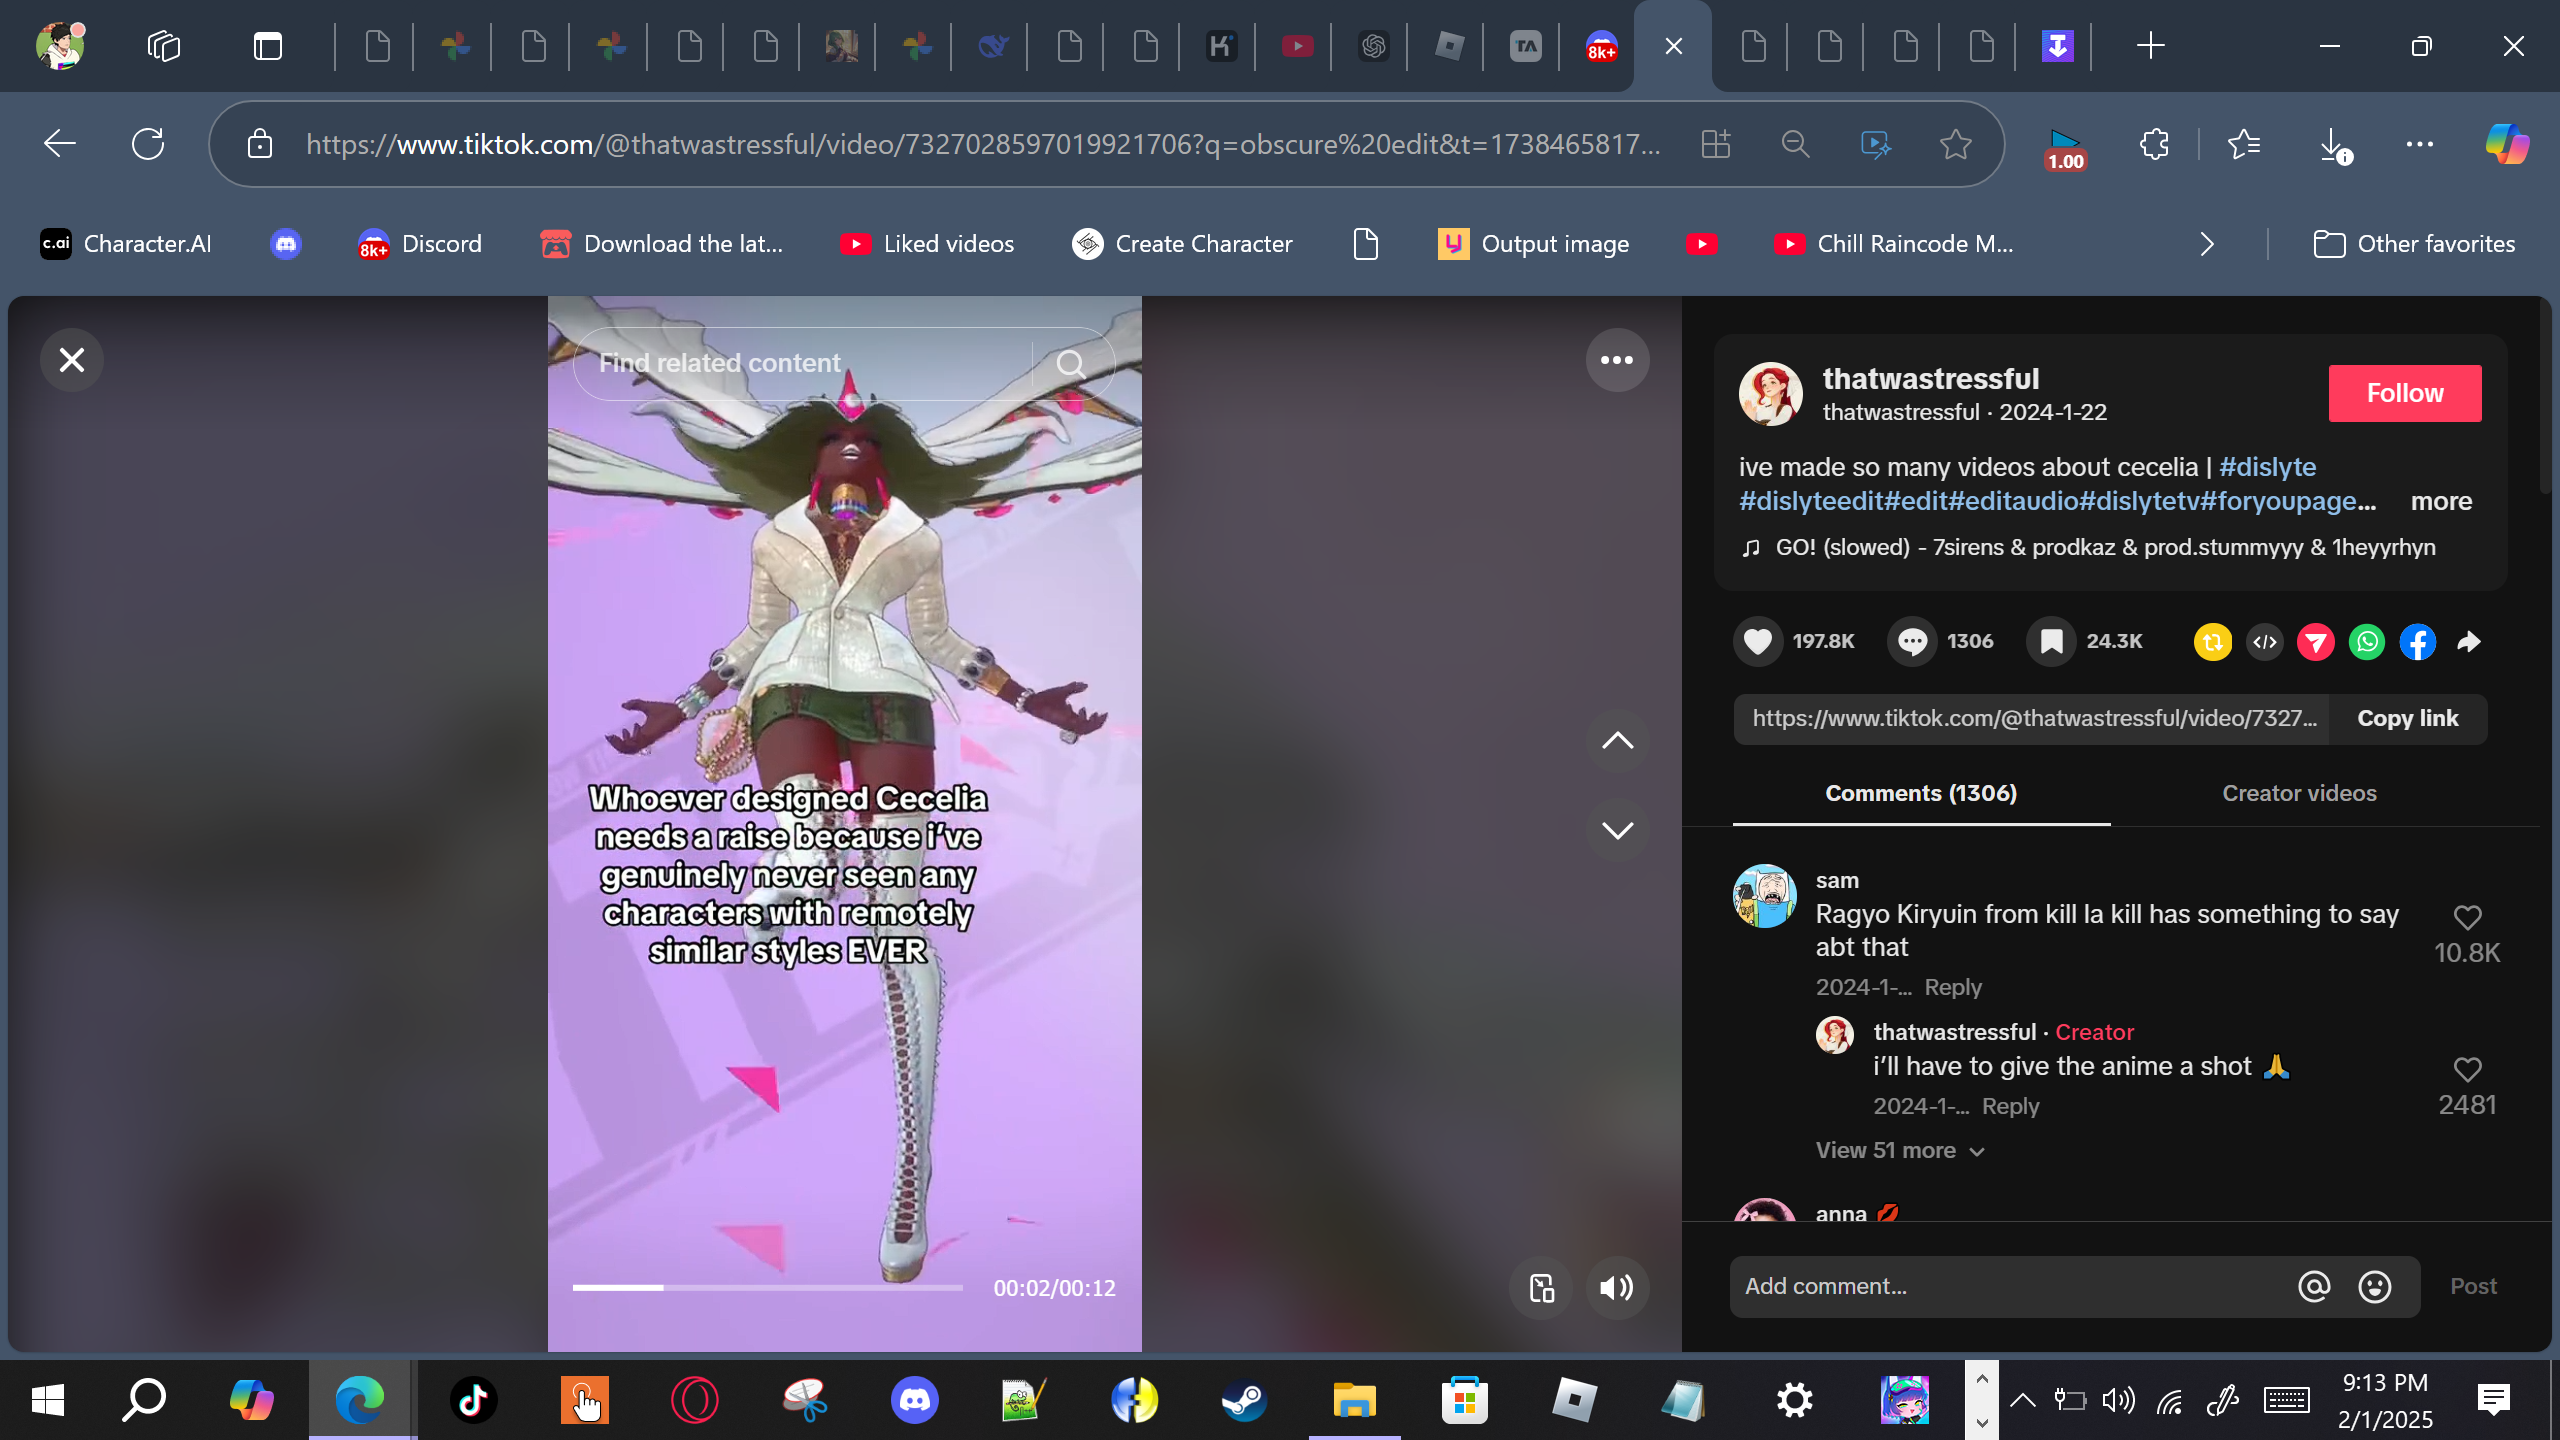Share the video via the WhatsApp icon
2560x1440 pixels.
(2366, 642)
